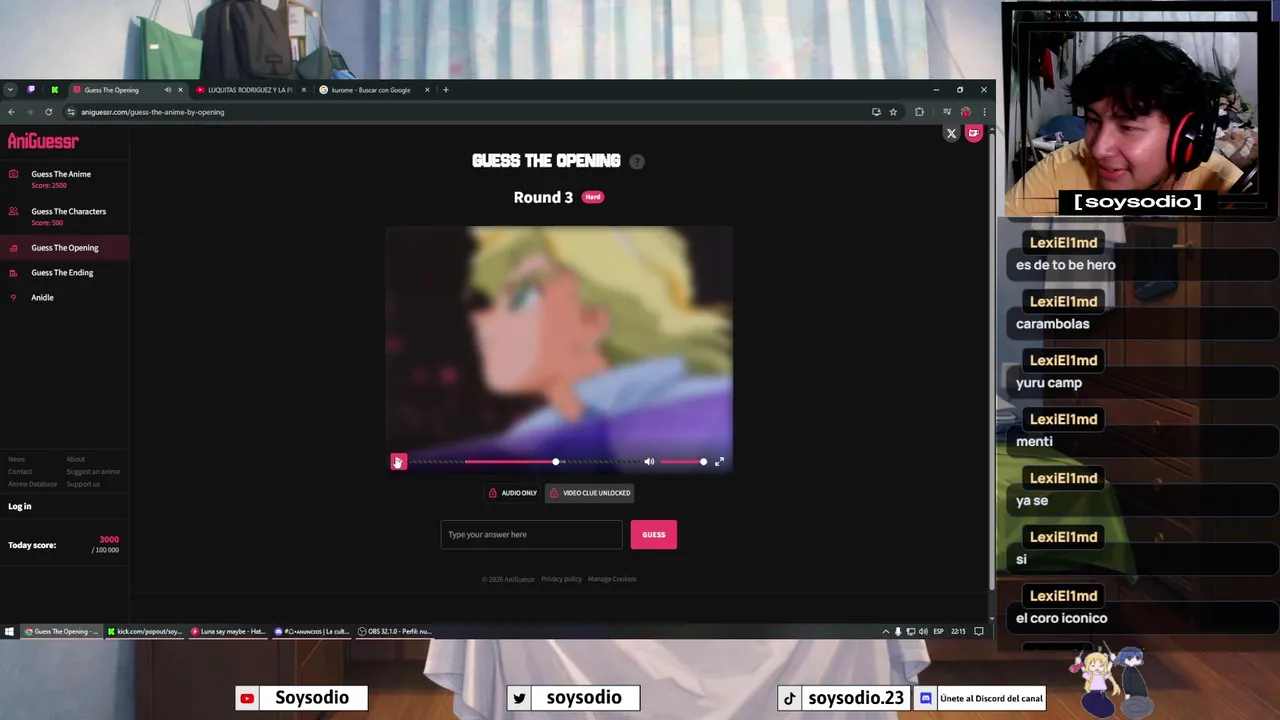
Task: Switch to the kurome Google search tab
Action: (x=370, y=90)
